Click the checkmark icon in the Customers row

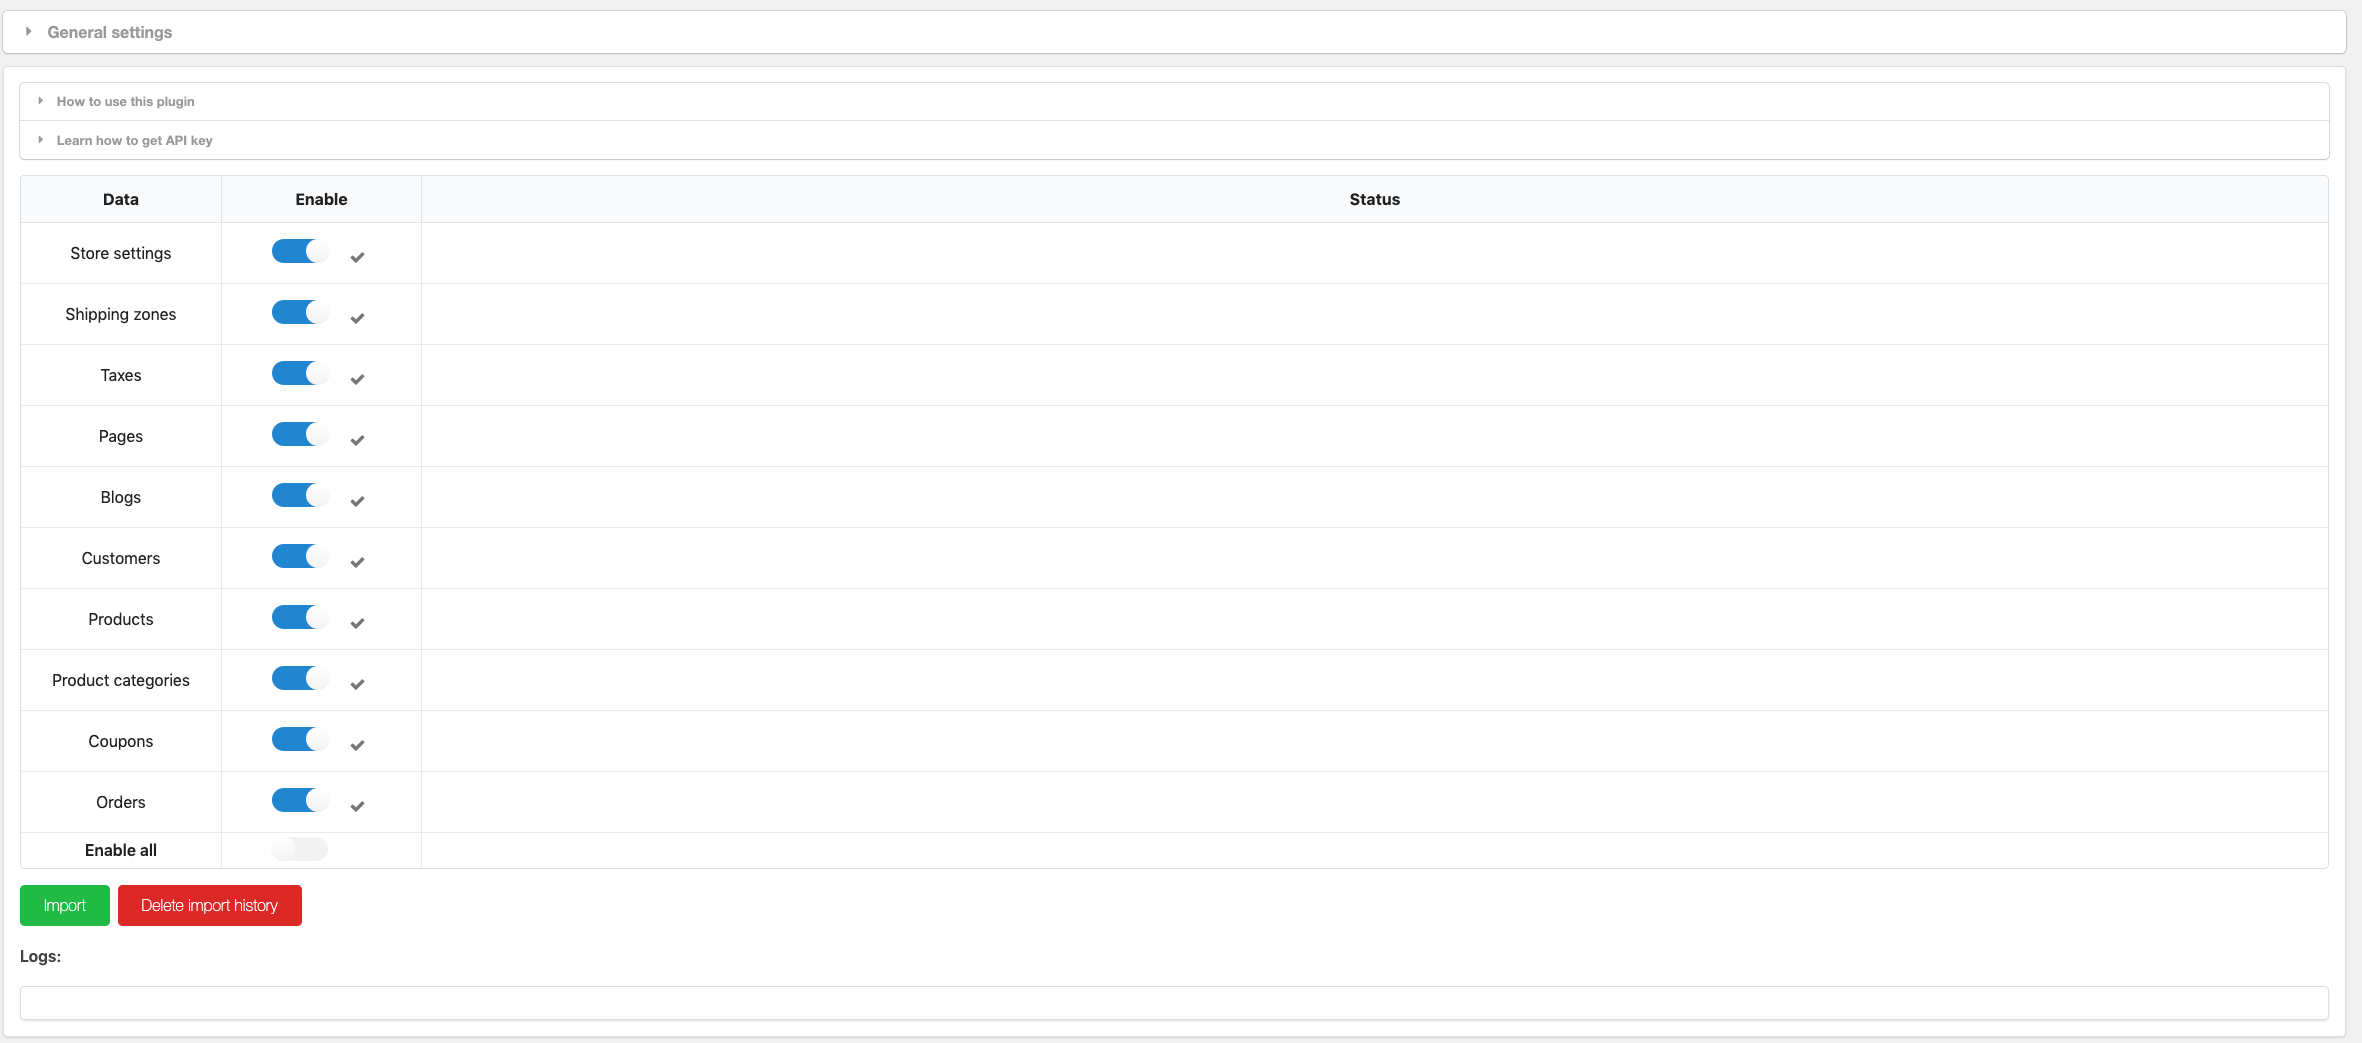click(x=357, y=562)
